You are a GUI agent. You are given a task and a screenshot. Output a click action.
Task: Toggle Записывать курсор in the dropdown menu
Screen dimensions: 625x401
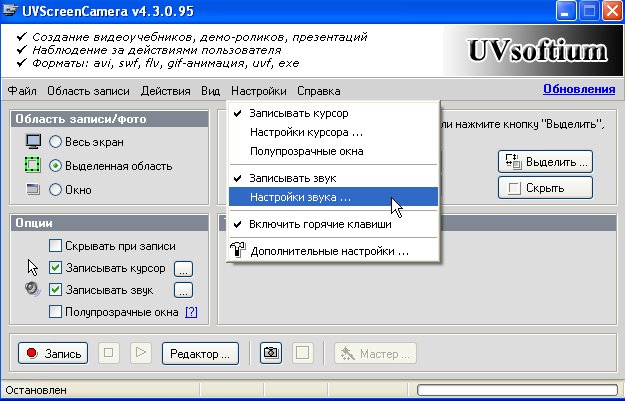[333, 113]
